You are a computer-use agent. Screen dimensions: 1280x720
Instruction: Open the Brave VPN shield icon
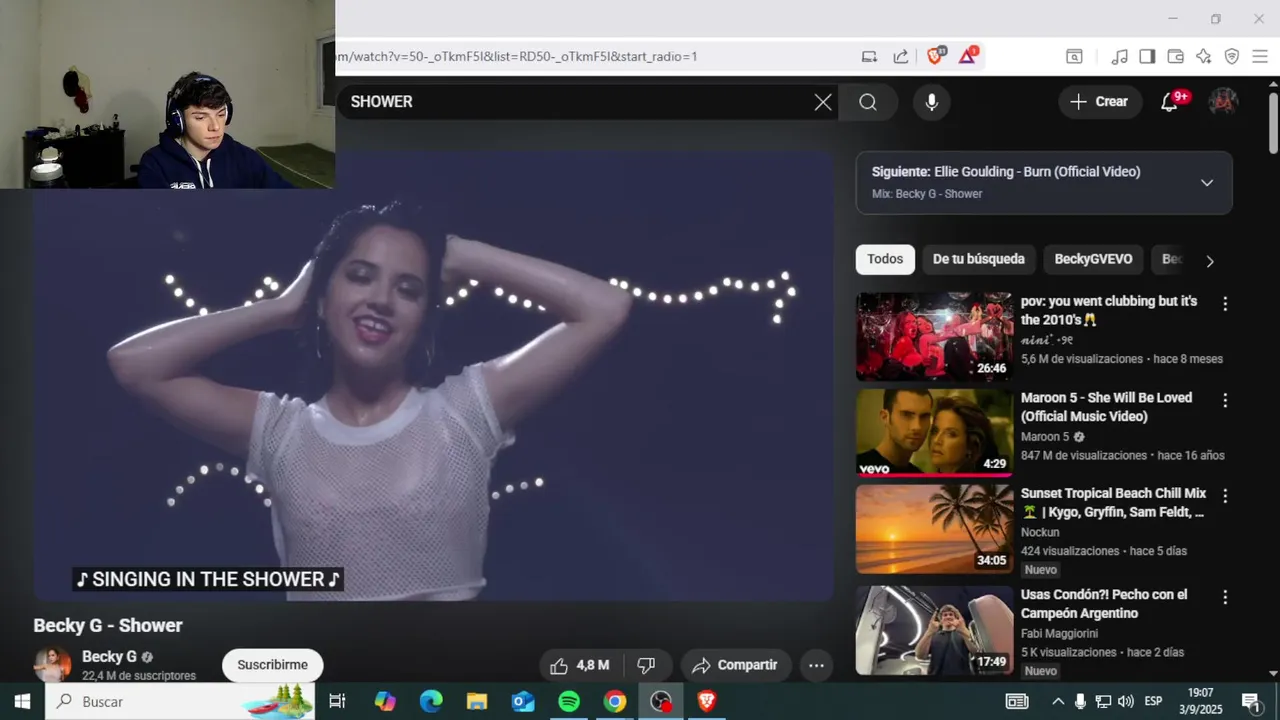[x=1232, y=57]
